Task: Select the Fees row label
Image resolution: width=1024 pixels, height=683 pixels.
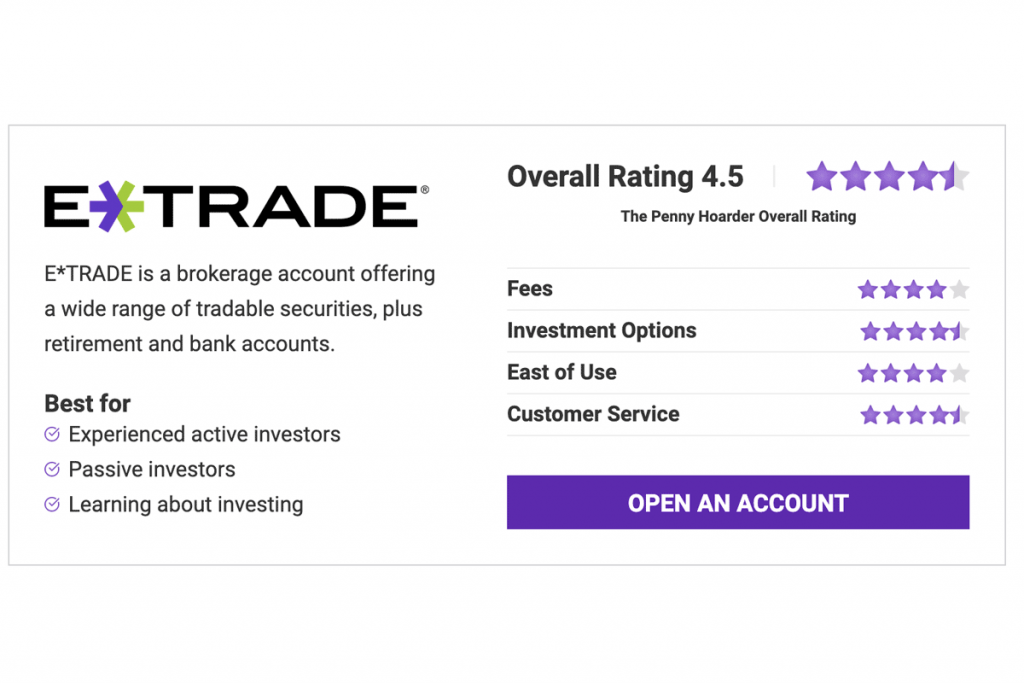Action: pos(530,289)
